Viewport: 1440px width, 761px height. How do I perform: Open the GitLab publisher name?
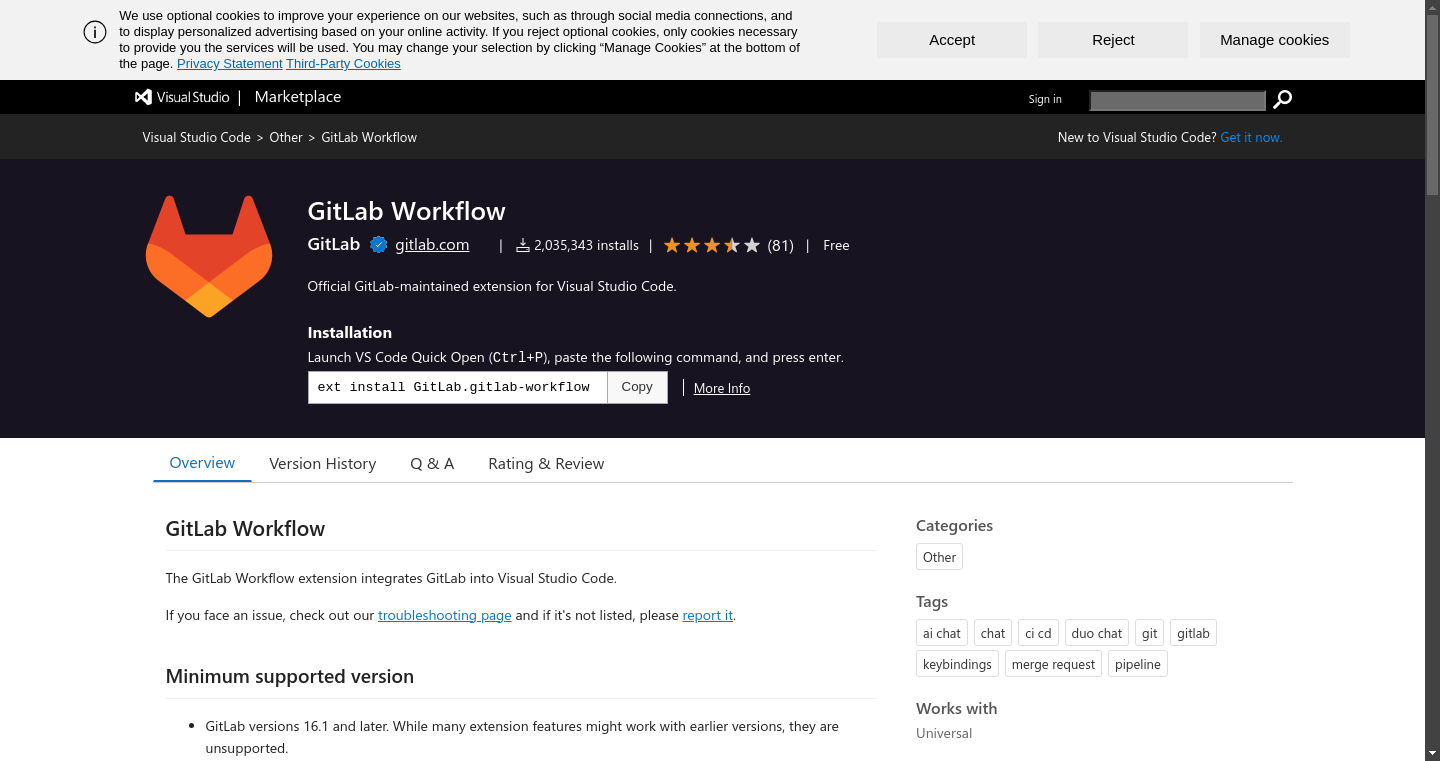334,244
